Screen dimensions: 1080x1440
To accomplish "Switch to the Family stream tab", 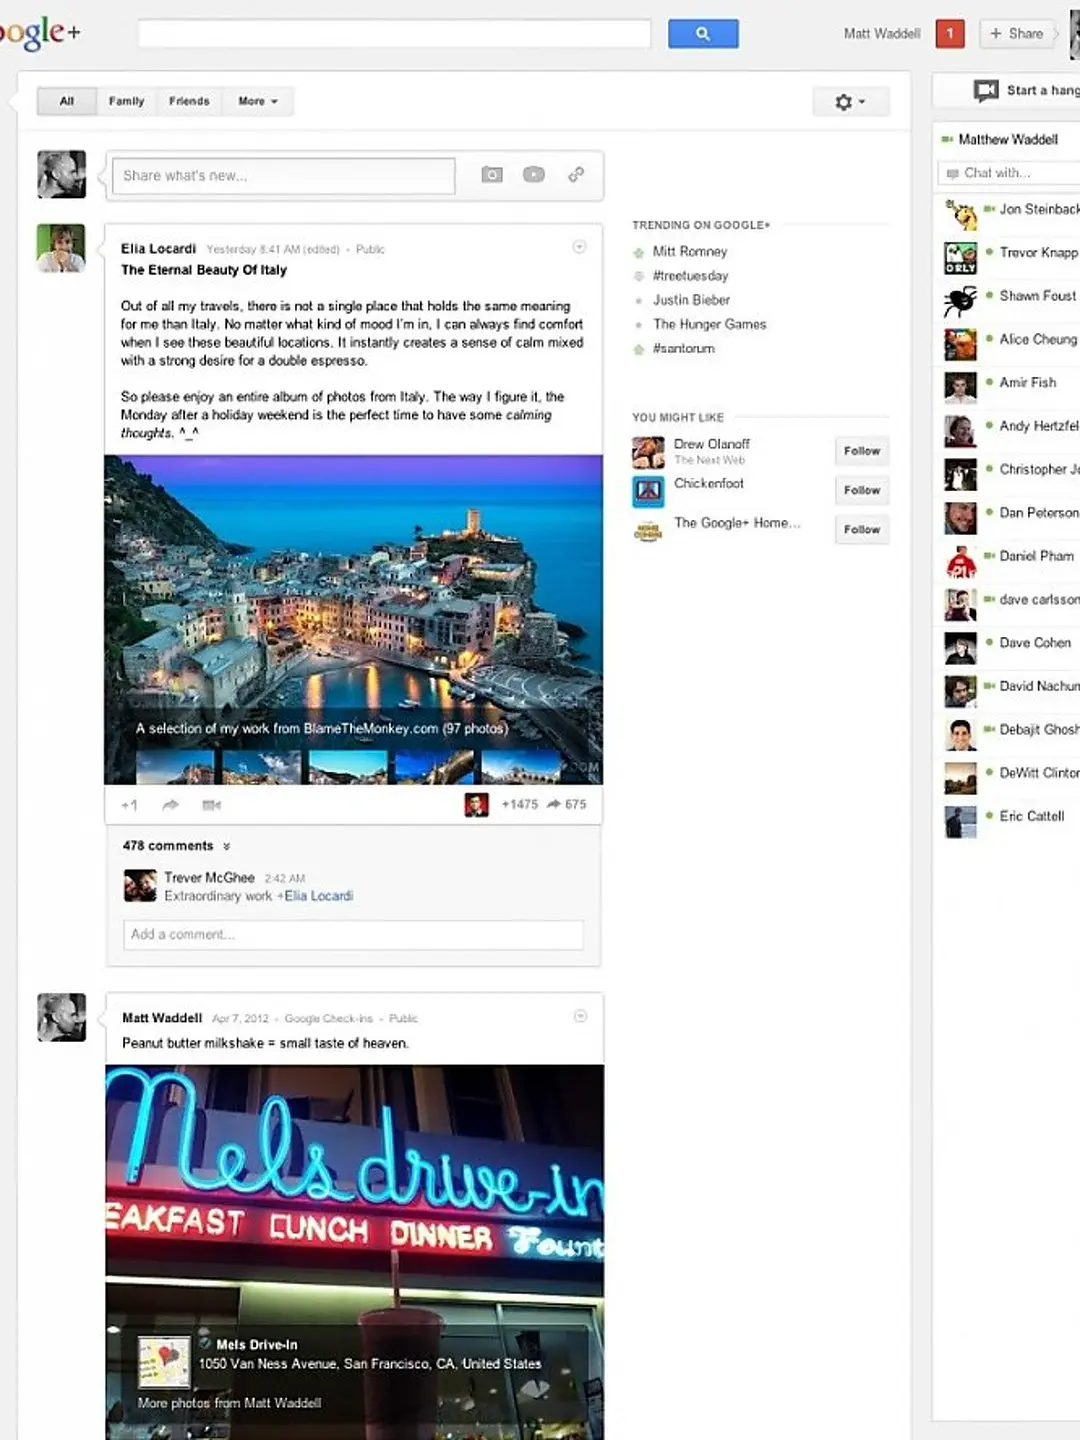I will [126, 101].
